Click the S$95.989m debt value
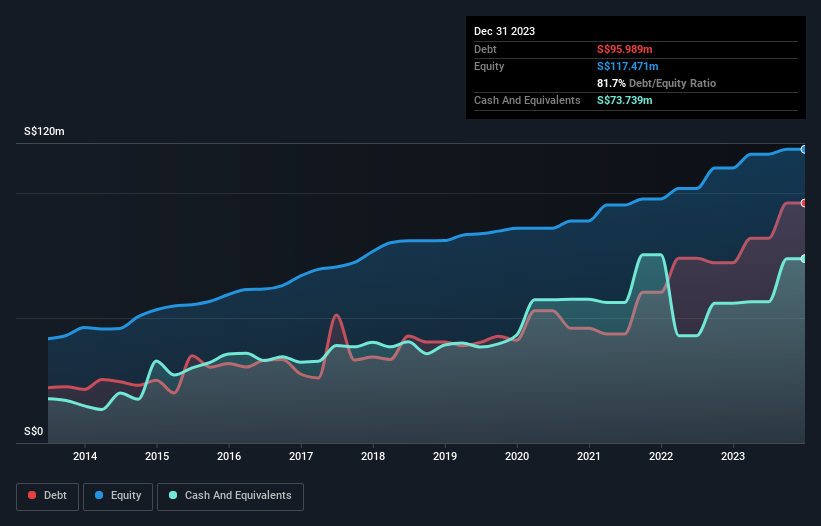The image size is (821, 526). pyautogui.click(x=625, y=49)
